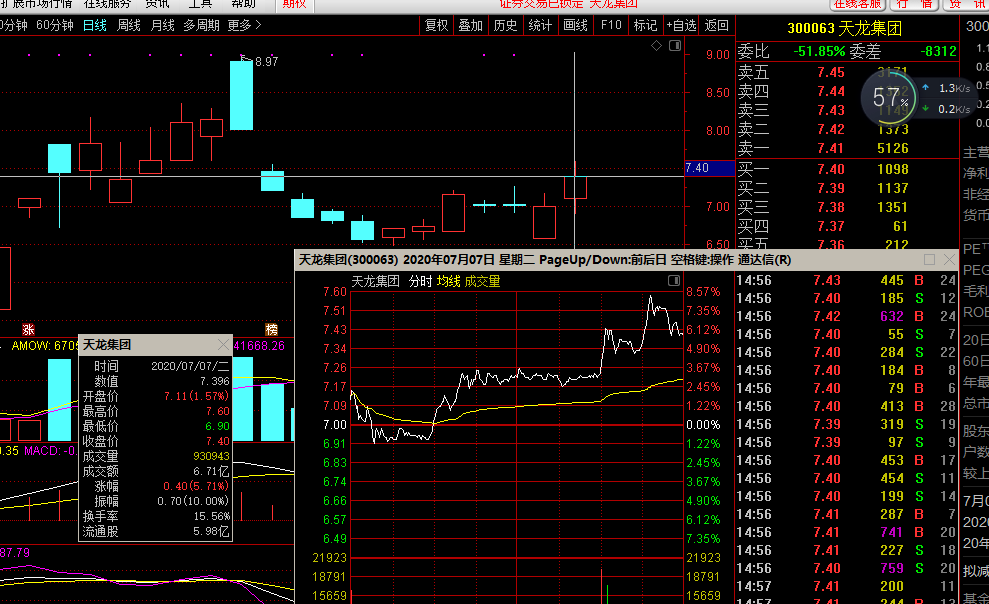The image size is (989, 604).
Task: Select the yellow 均线 label in the popup
Action: coord(448,281)
